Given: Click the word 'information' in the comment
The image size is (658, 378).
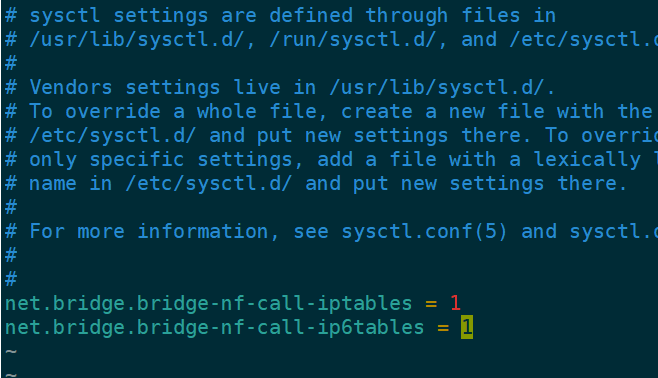Looking at the screenshot, I should point(203,232).
